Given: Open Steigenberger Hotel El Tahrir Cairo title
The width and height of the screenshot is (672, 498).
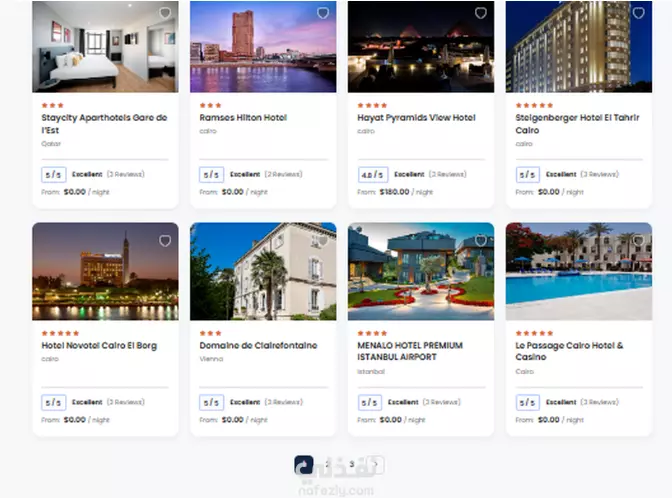Looking at the screenshot, I should coord(577,124).
